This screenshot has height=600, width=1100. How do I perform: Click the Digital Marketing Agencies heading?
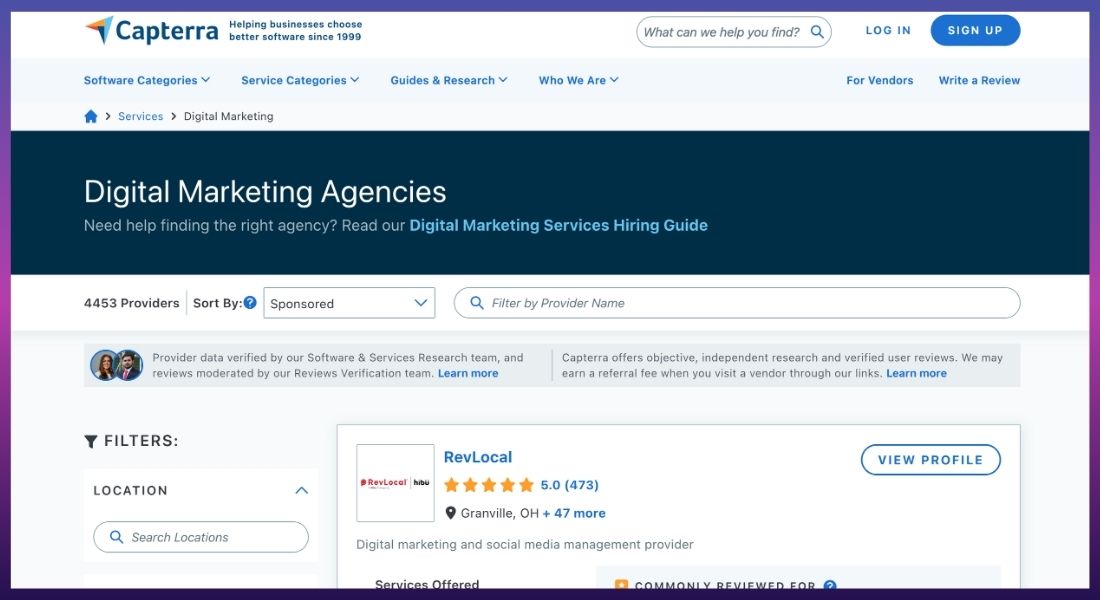click(265, 192)
